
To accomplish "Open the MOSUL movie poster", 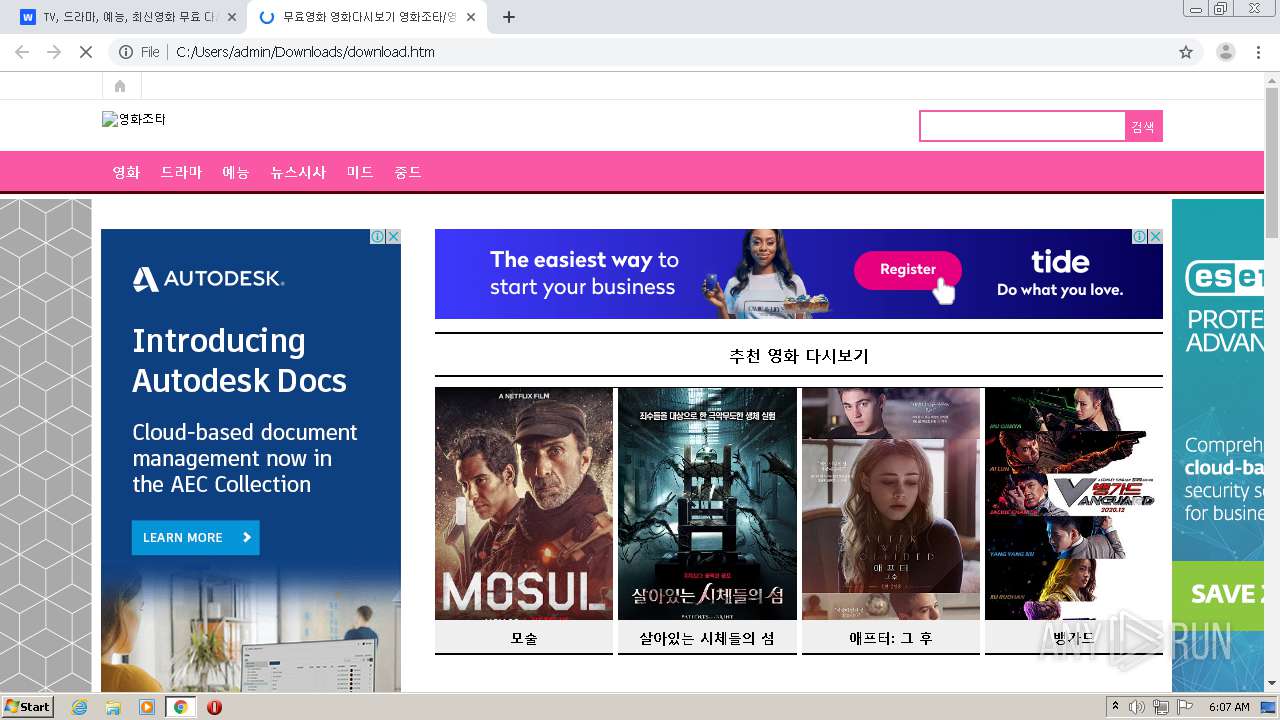I will tap(524, 504).
